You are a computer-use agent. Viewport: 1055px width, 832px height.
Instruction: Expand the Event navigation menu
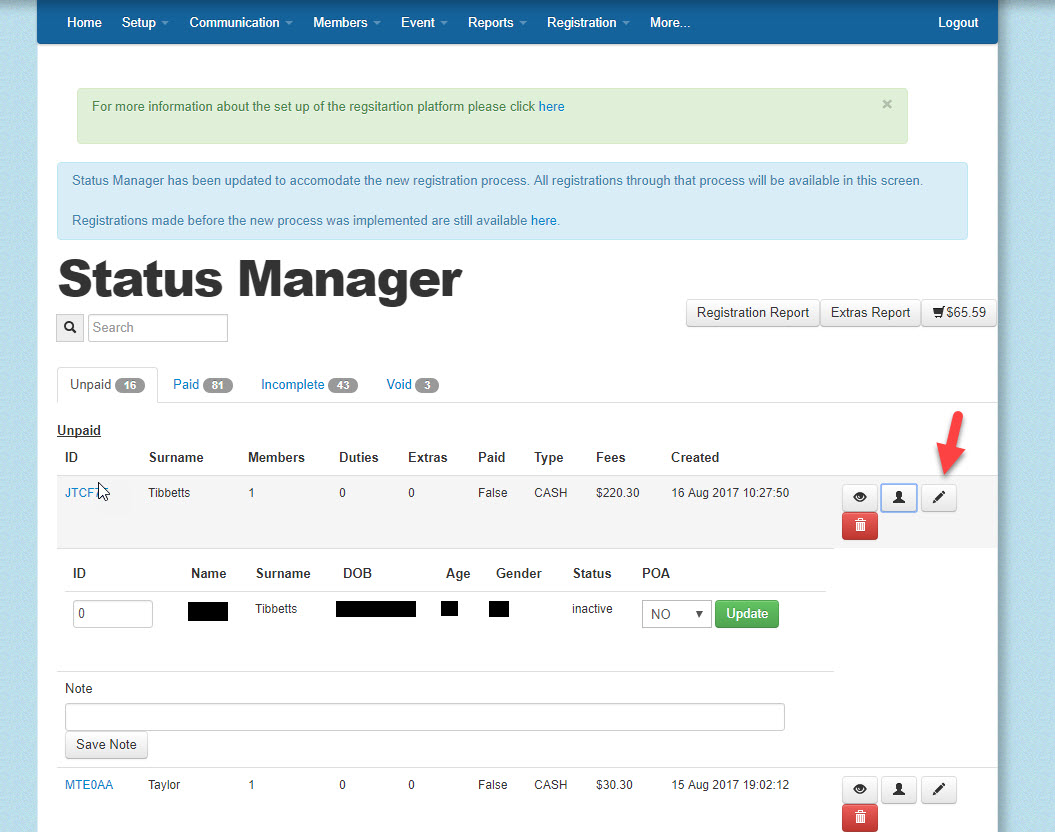click(x=424, y=22)
